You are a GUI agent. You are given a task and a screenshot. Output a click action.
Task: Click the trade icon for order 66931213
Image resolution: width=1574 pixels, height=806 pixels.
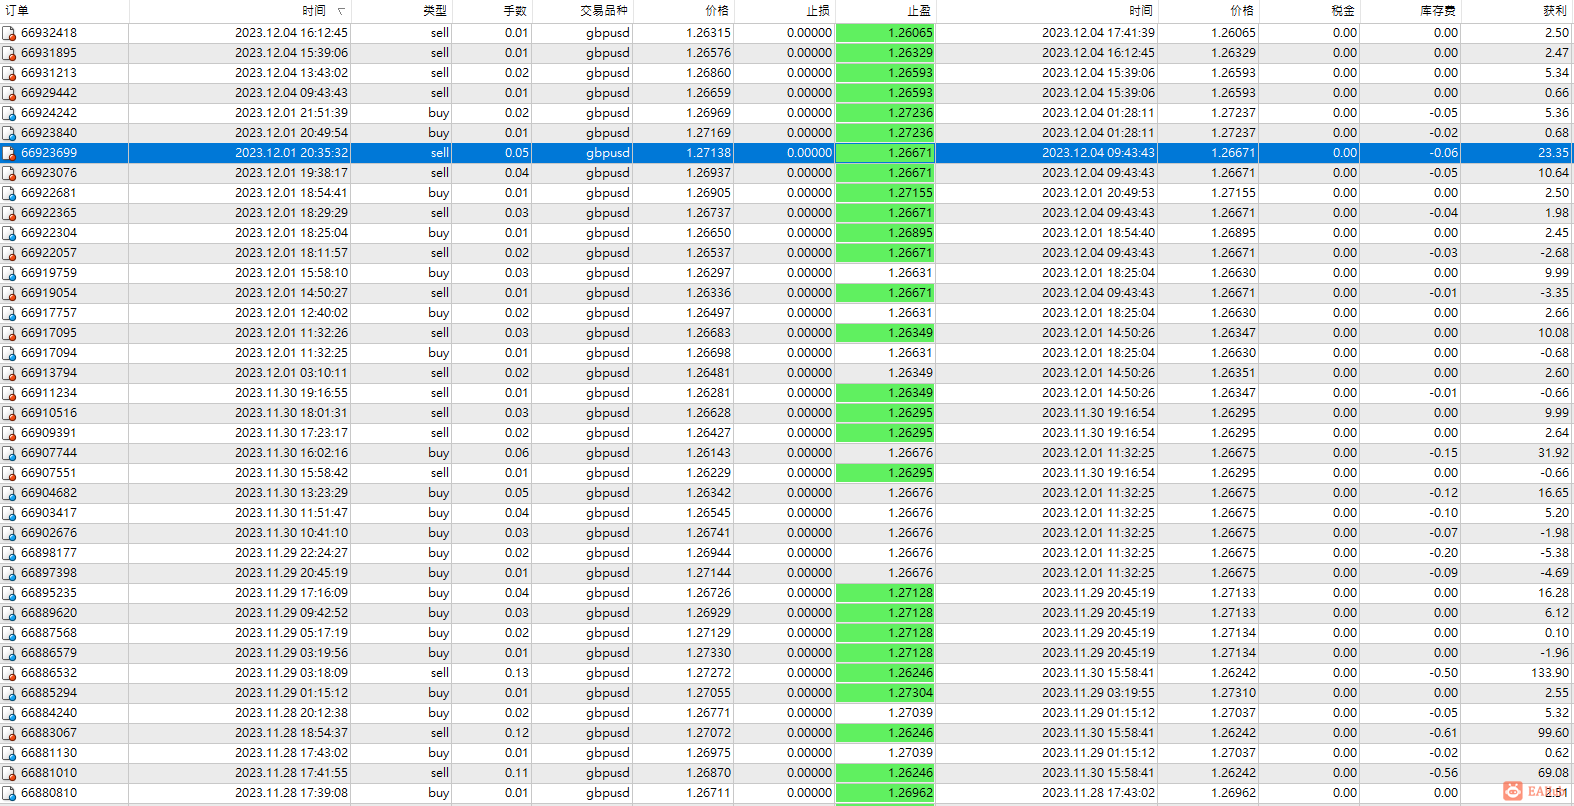(9, 73)
